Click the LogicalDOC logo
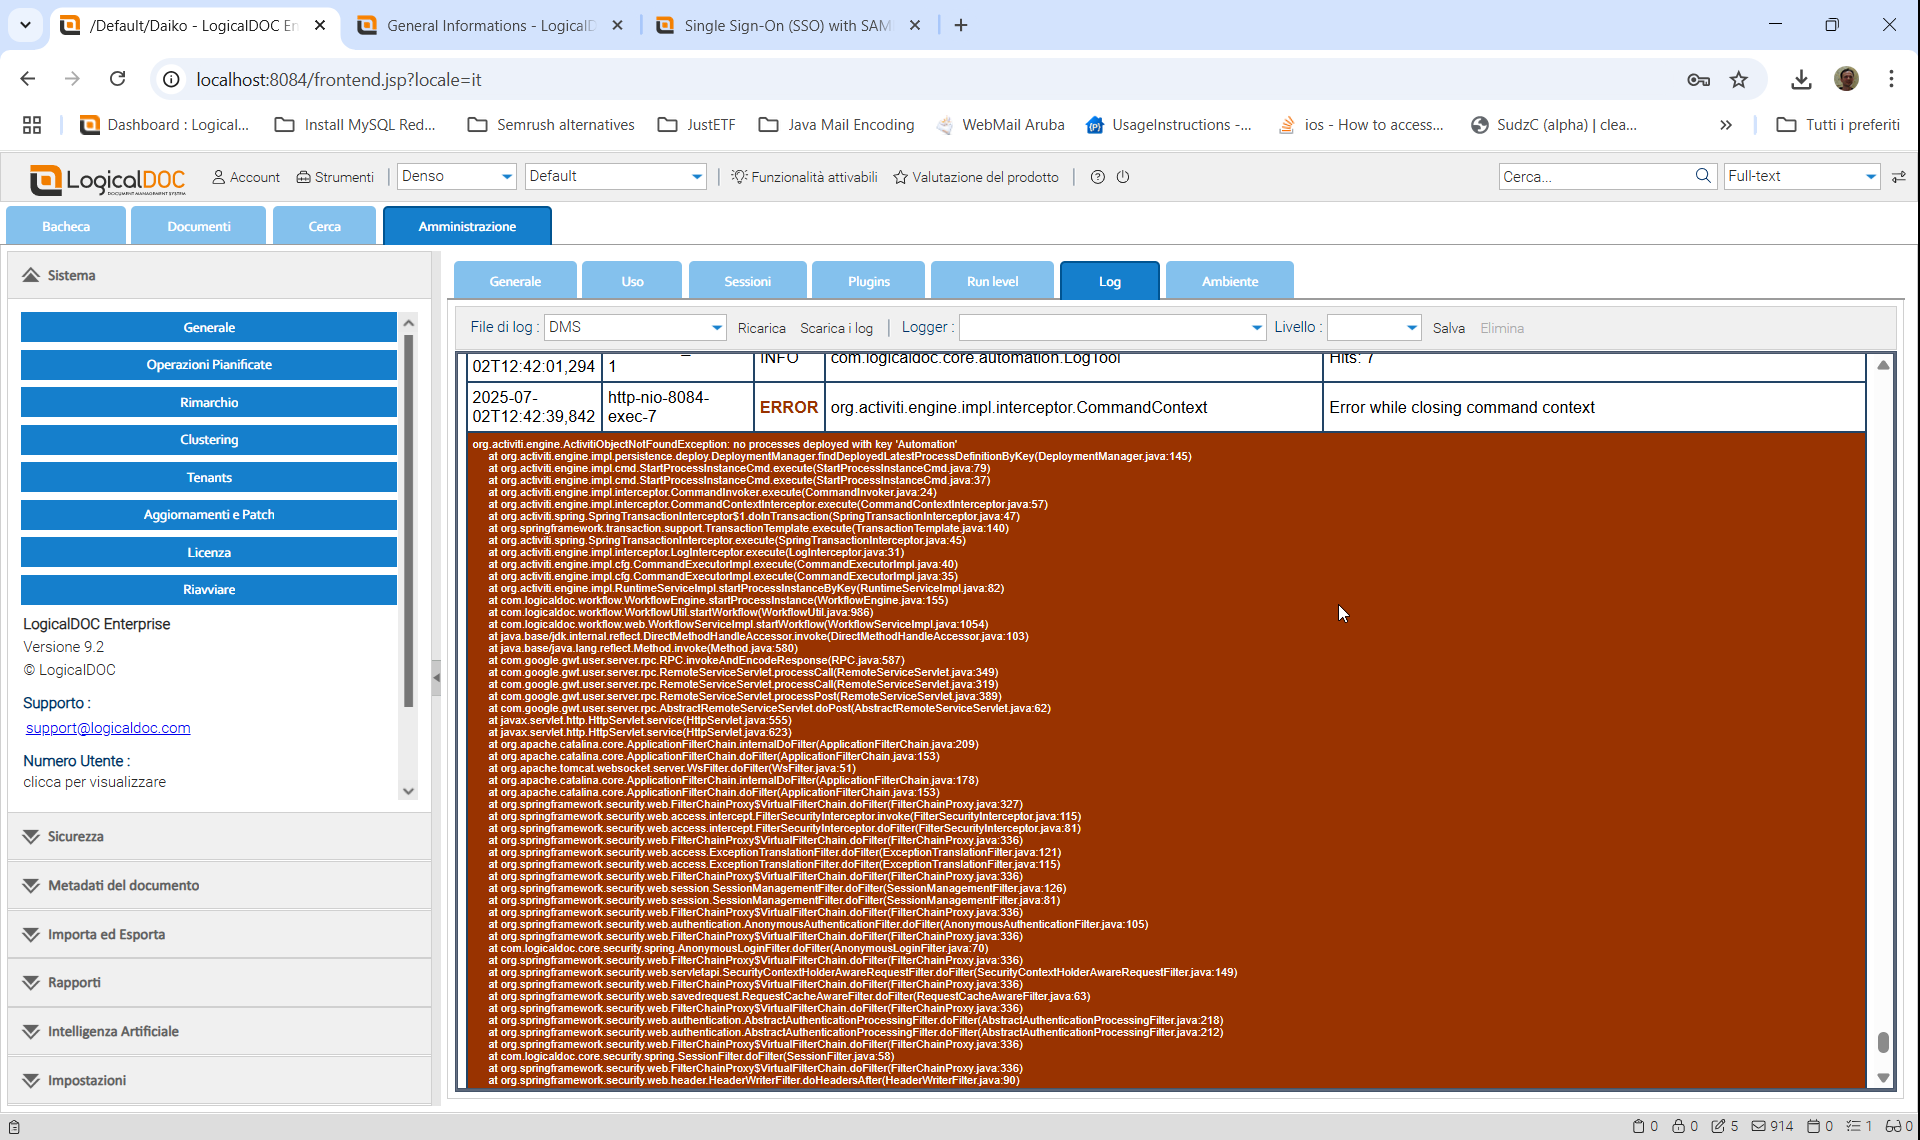Image resolution: width=1920 pixels, height=1140 pixels. tap(107, 179)
